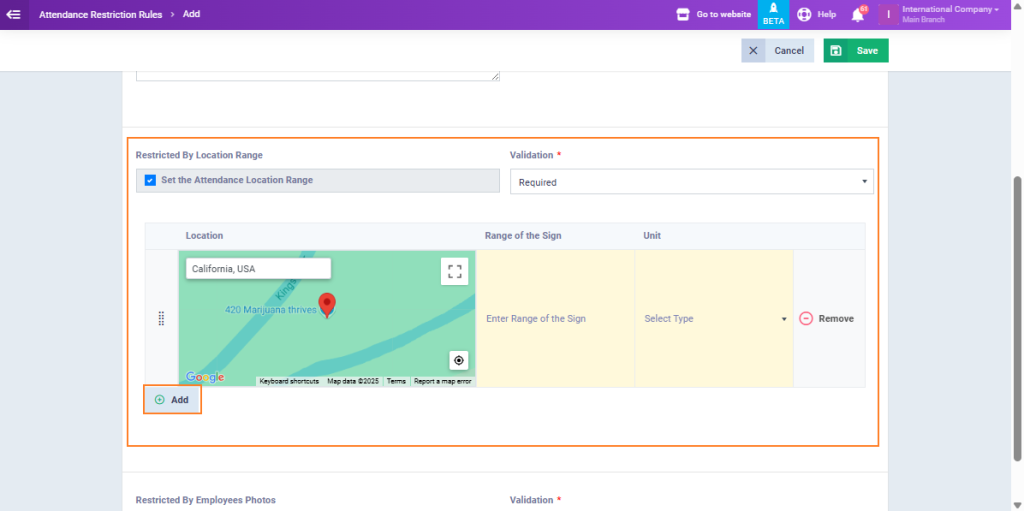Screen dimensions: 1024x511
Task: Remove the California location row
Action: [827, 318]
